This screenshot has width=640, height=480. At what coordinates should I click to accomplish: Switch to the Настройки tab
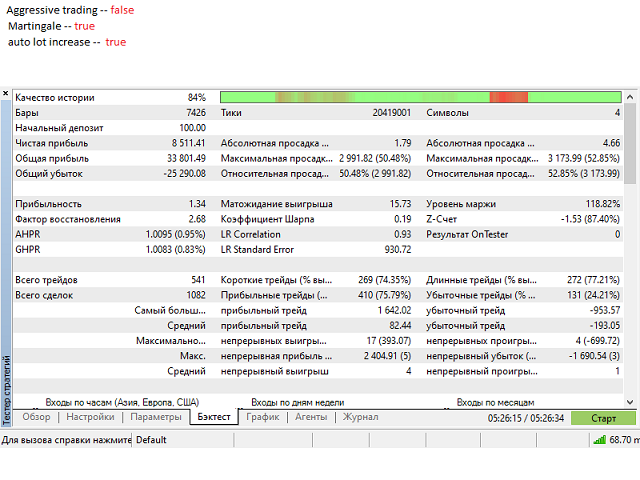[90, 418]
